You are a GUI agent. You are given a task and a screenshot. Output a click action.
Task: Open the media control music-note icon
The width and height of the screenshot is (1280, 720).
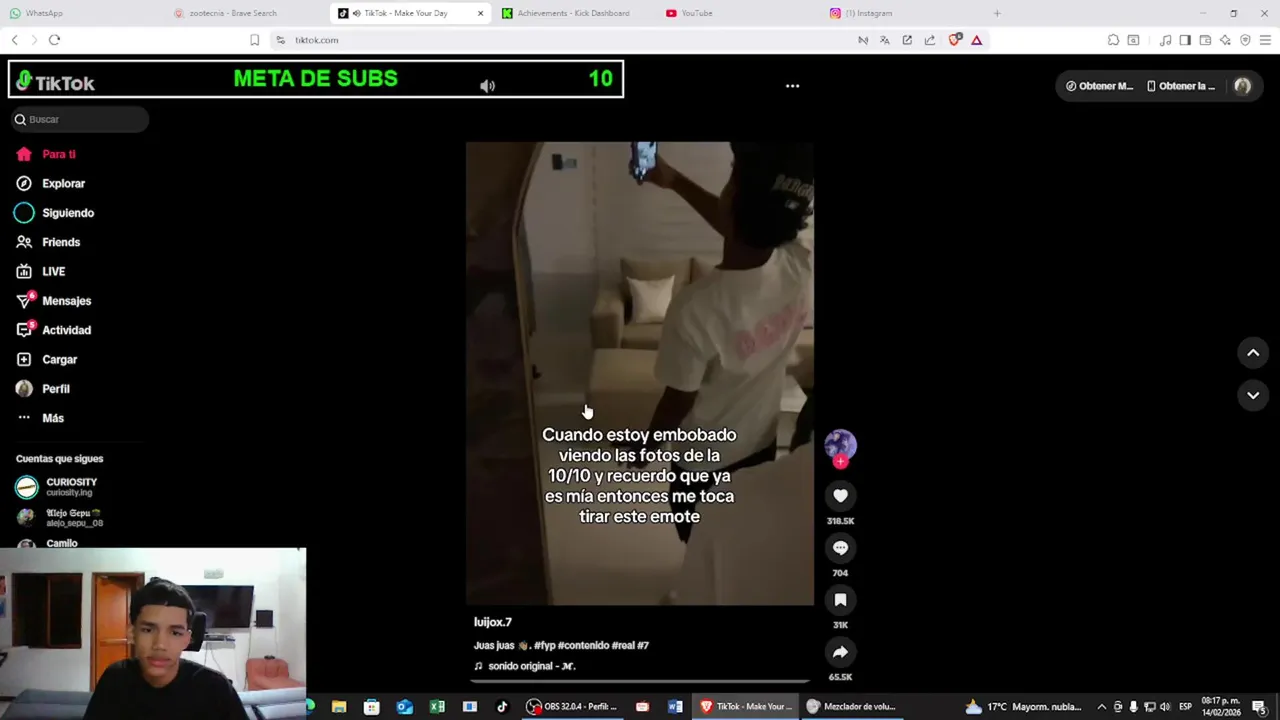[x=1165, y=40]
